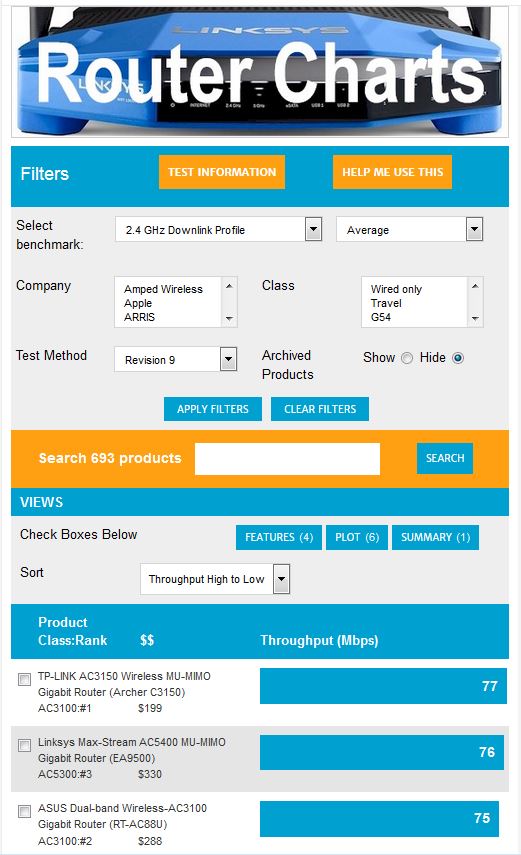Click the Linksys Max-Stream AC5400 product name
The height and width of the screenshot is (855, 521).
(131, 750)
